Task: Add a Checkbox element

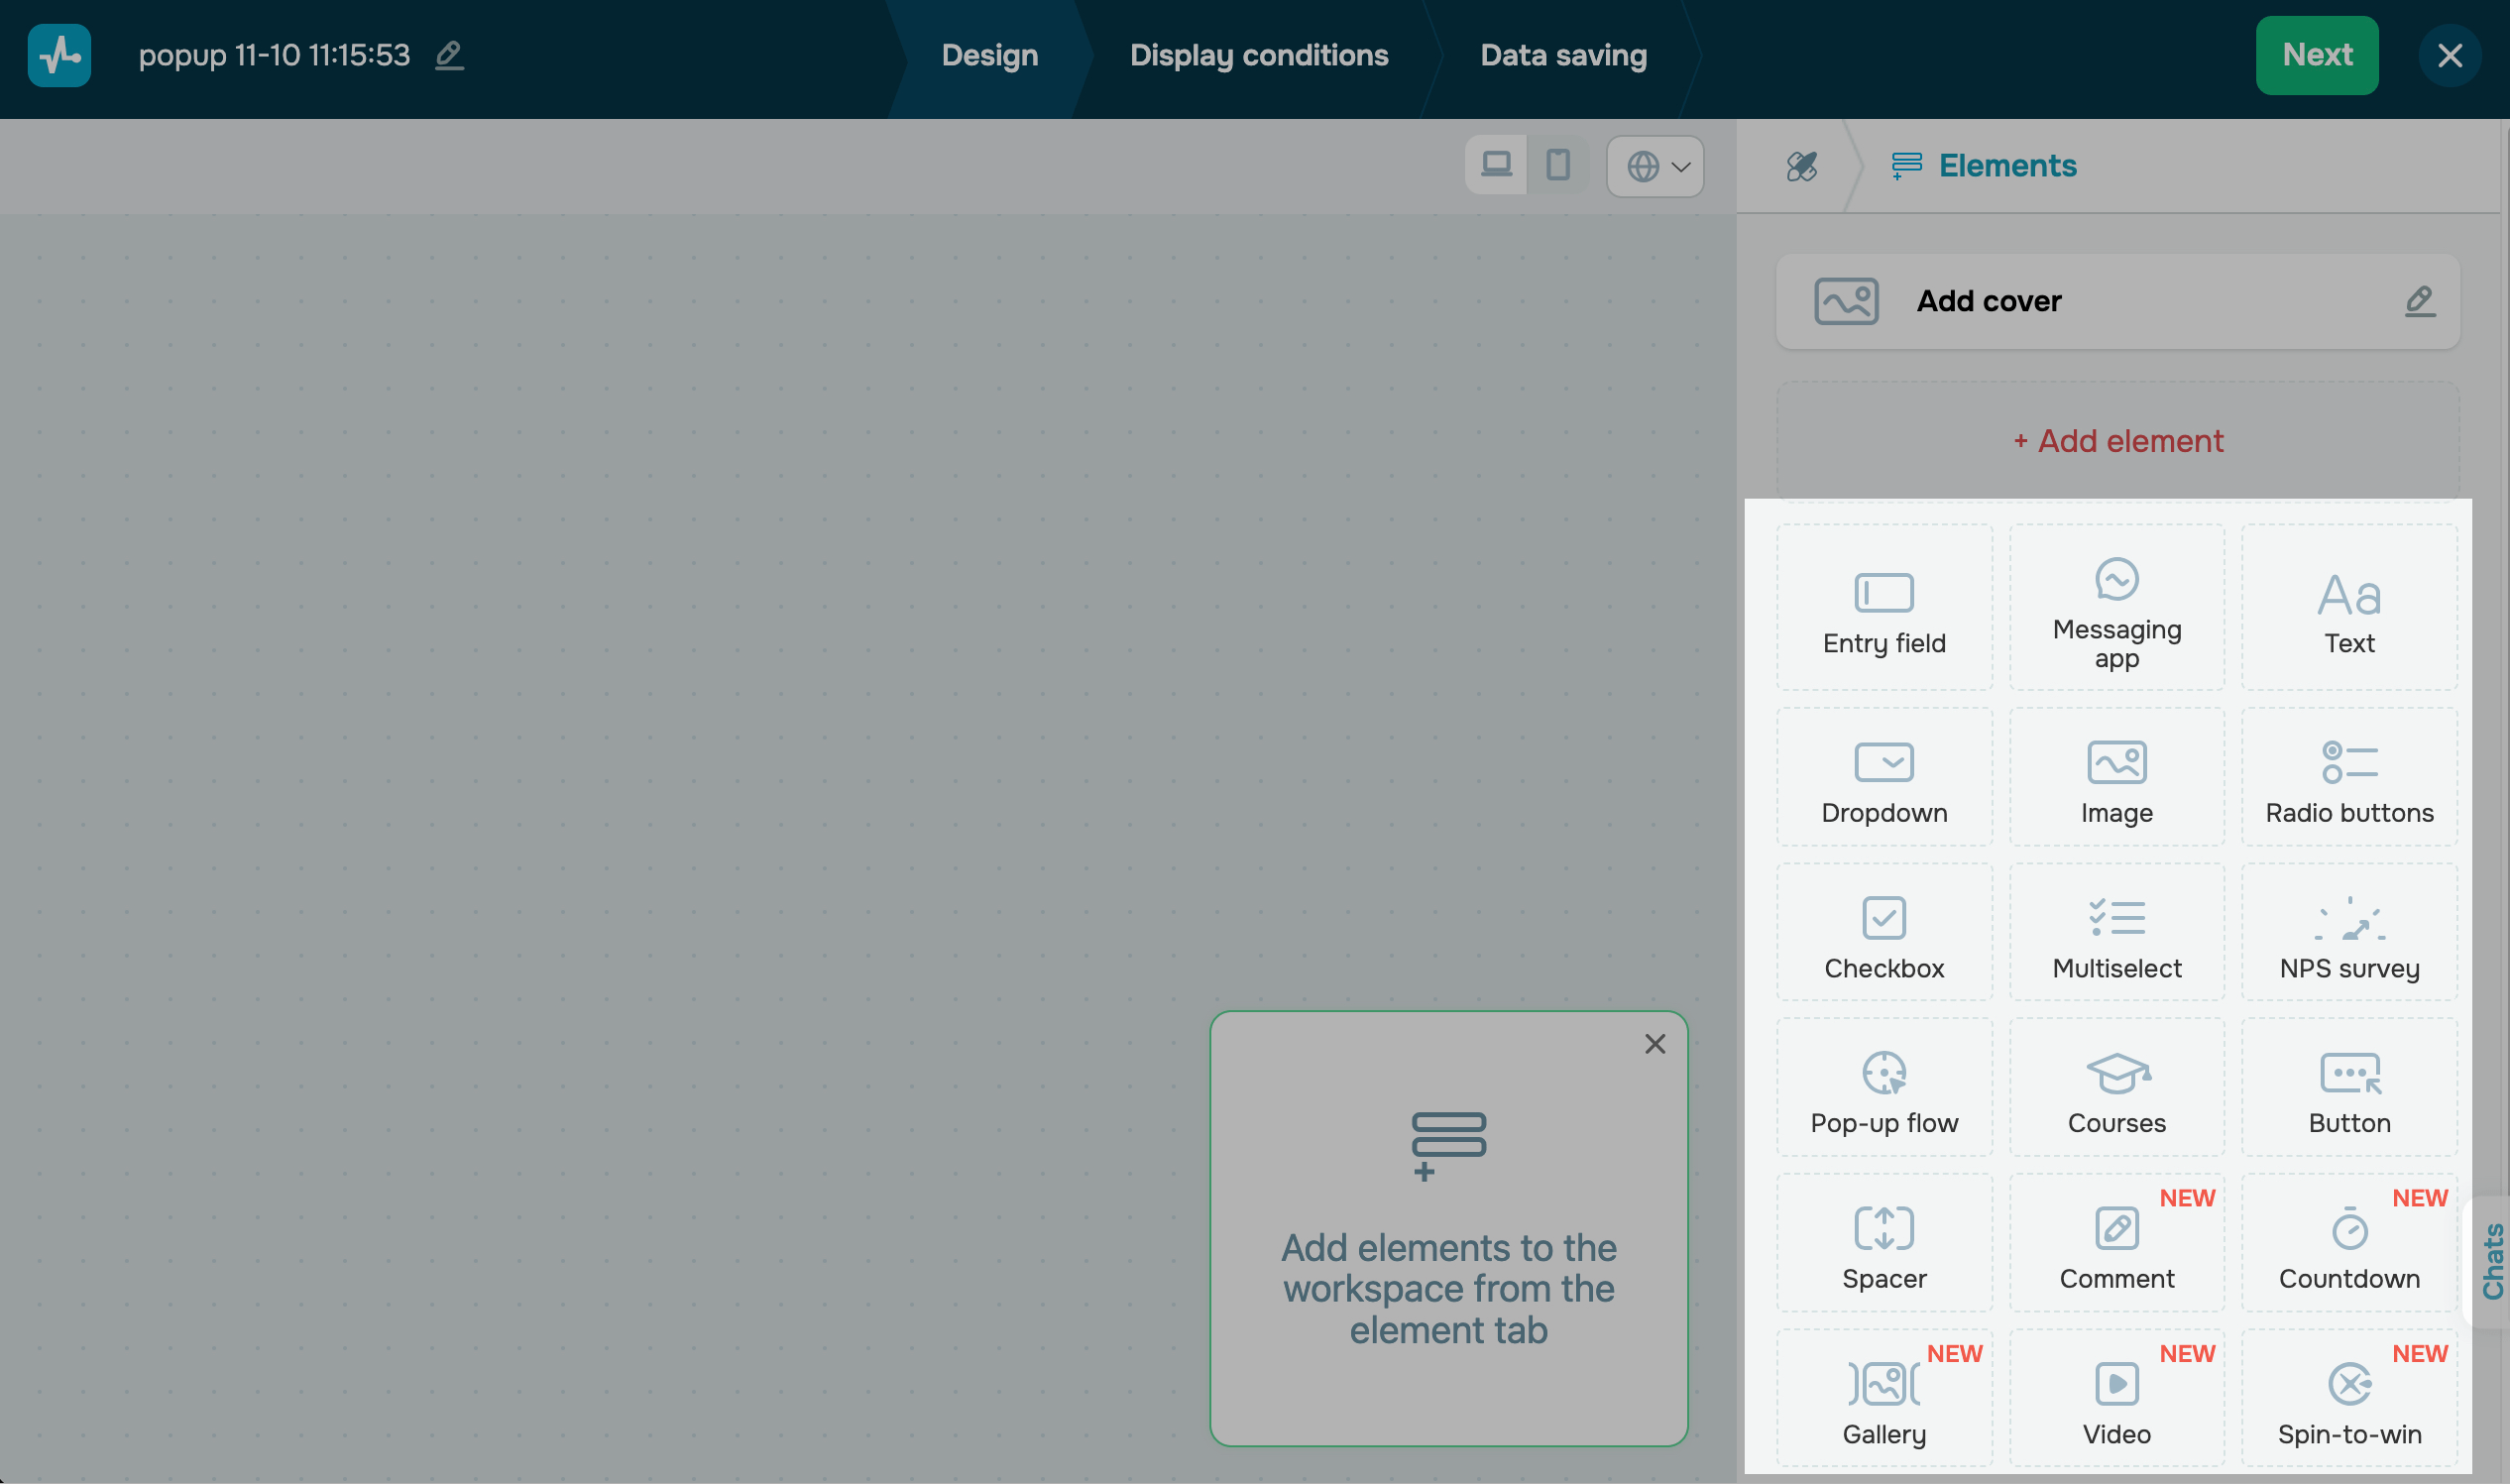Action: 1884,933
